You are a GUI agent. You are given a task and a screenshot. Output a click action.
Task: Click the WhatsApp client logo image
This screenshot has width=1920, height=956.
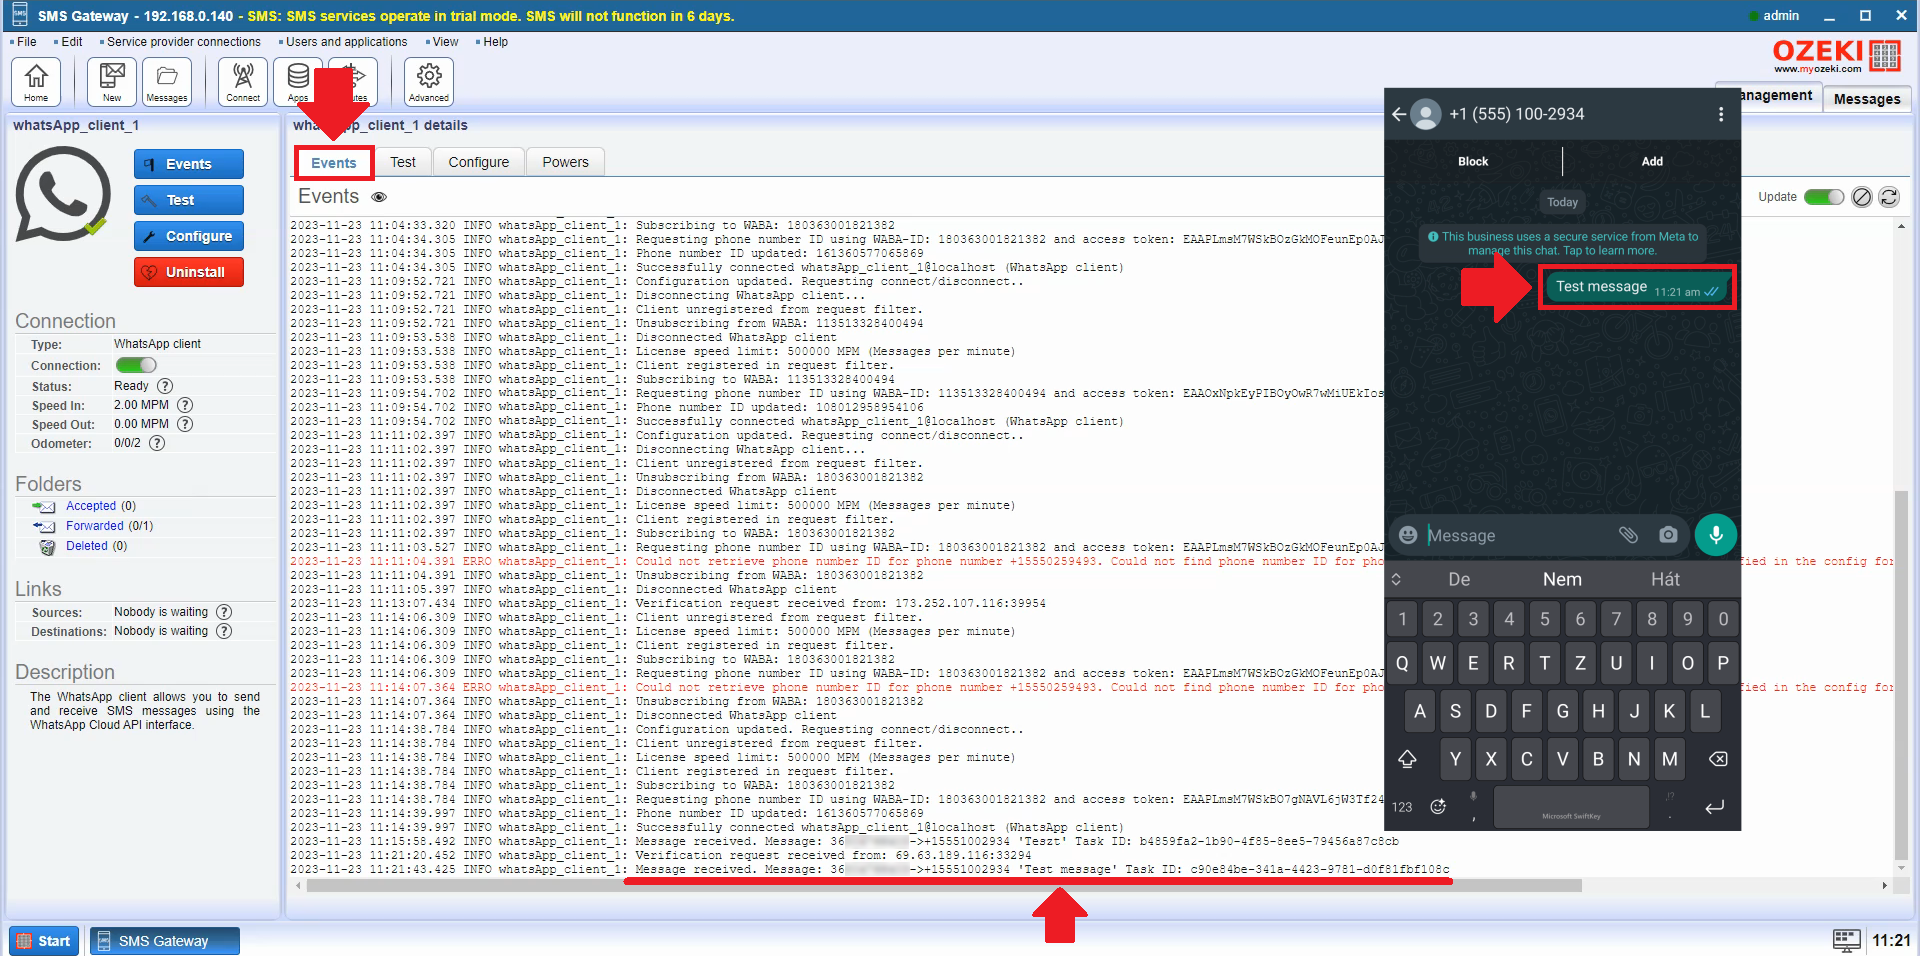click(x=63, y=195)
